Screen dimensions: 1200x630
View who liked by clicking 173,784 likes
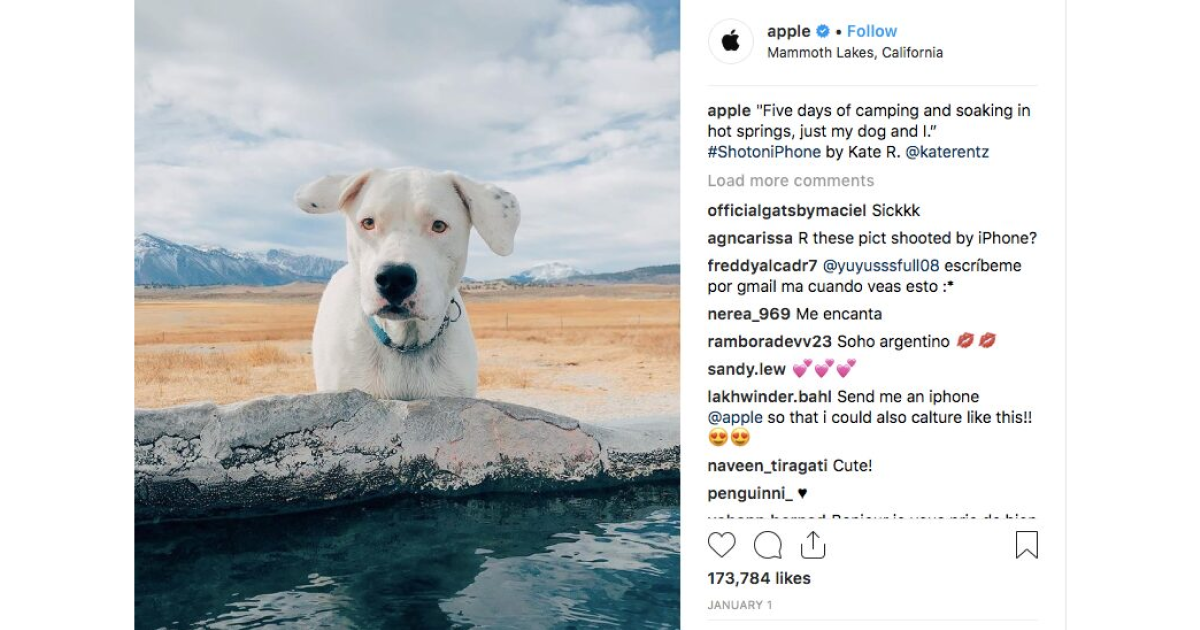click(x=758, y=578)
